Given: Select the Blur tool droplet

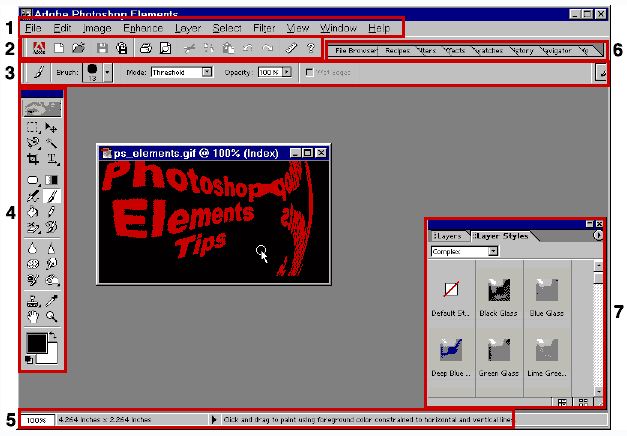Looking at the screenshot, I should coord(33,248).
